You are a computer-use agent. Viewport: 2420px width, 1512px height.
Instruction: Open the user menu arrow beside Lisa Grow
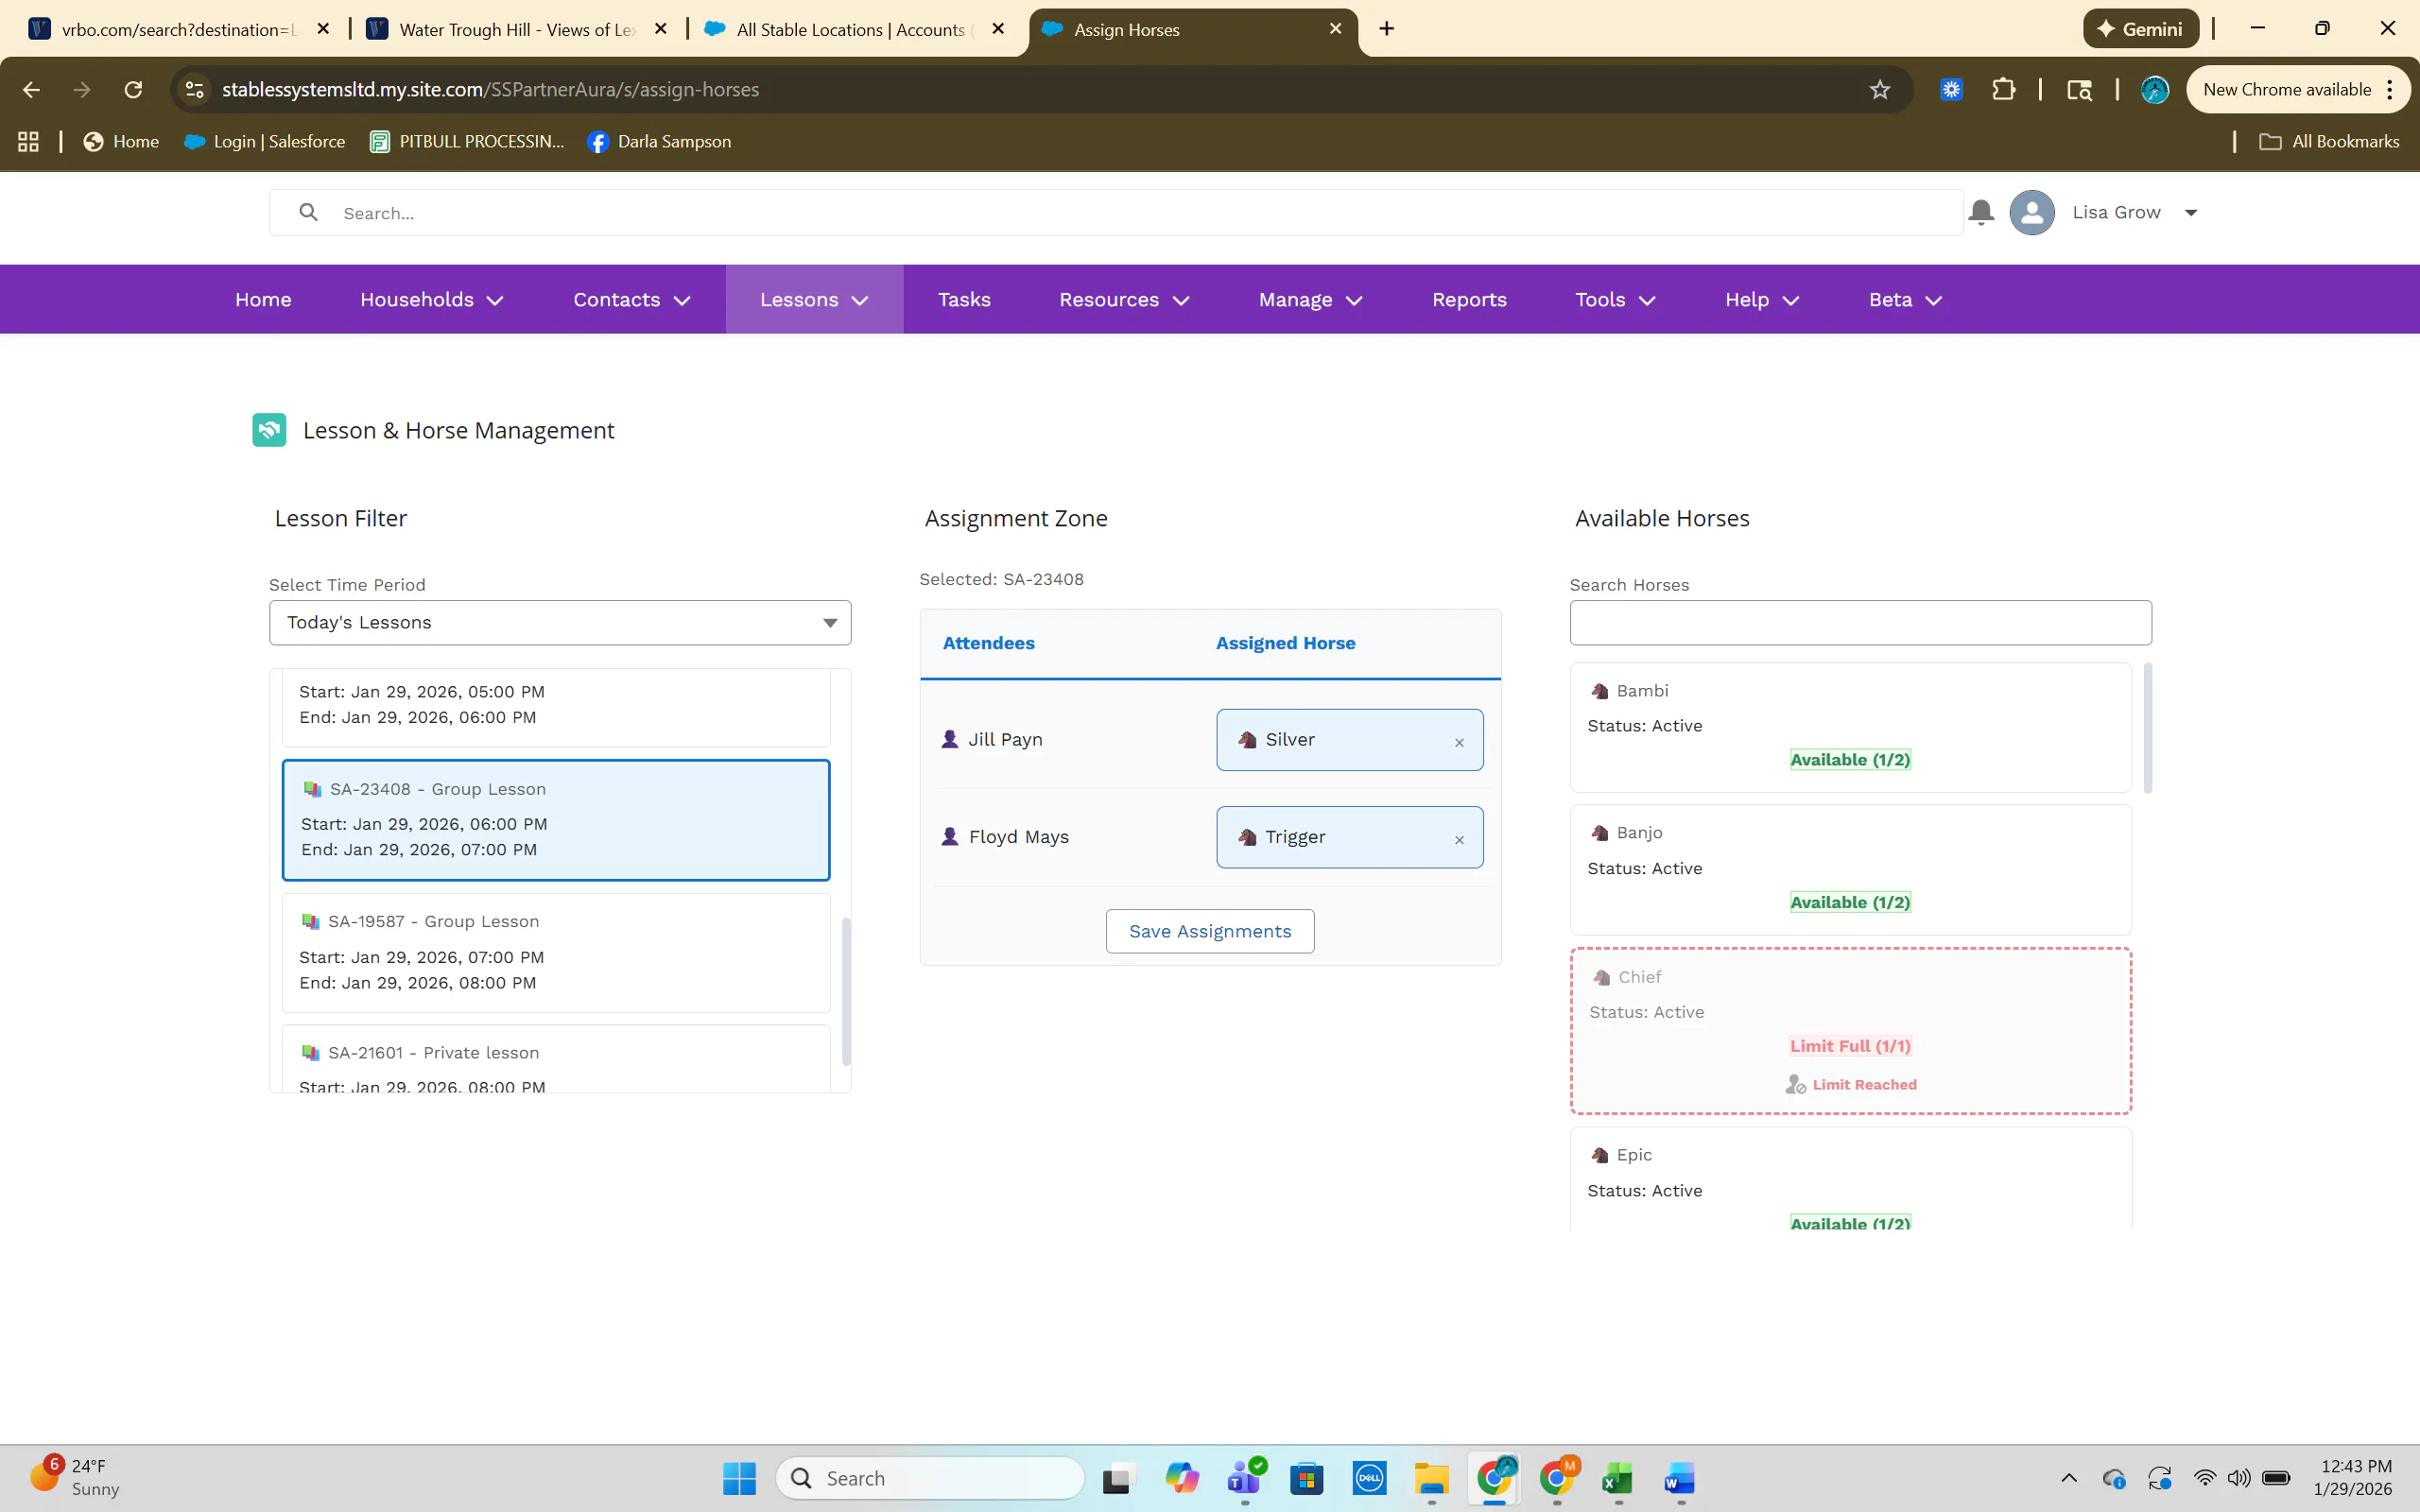2191,212
